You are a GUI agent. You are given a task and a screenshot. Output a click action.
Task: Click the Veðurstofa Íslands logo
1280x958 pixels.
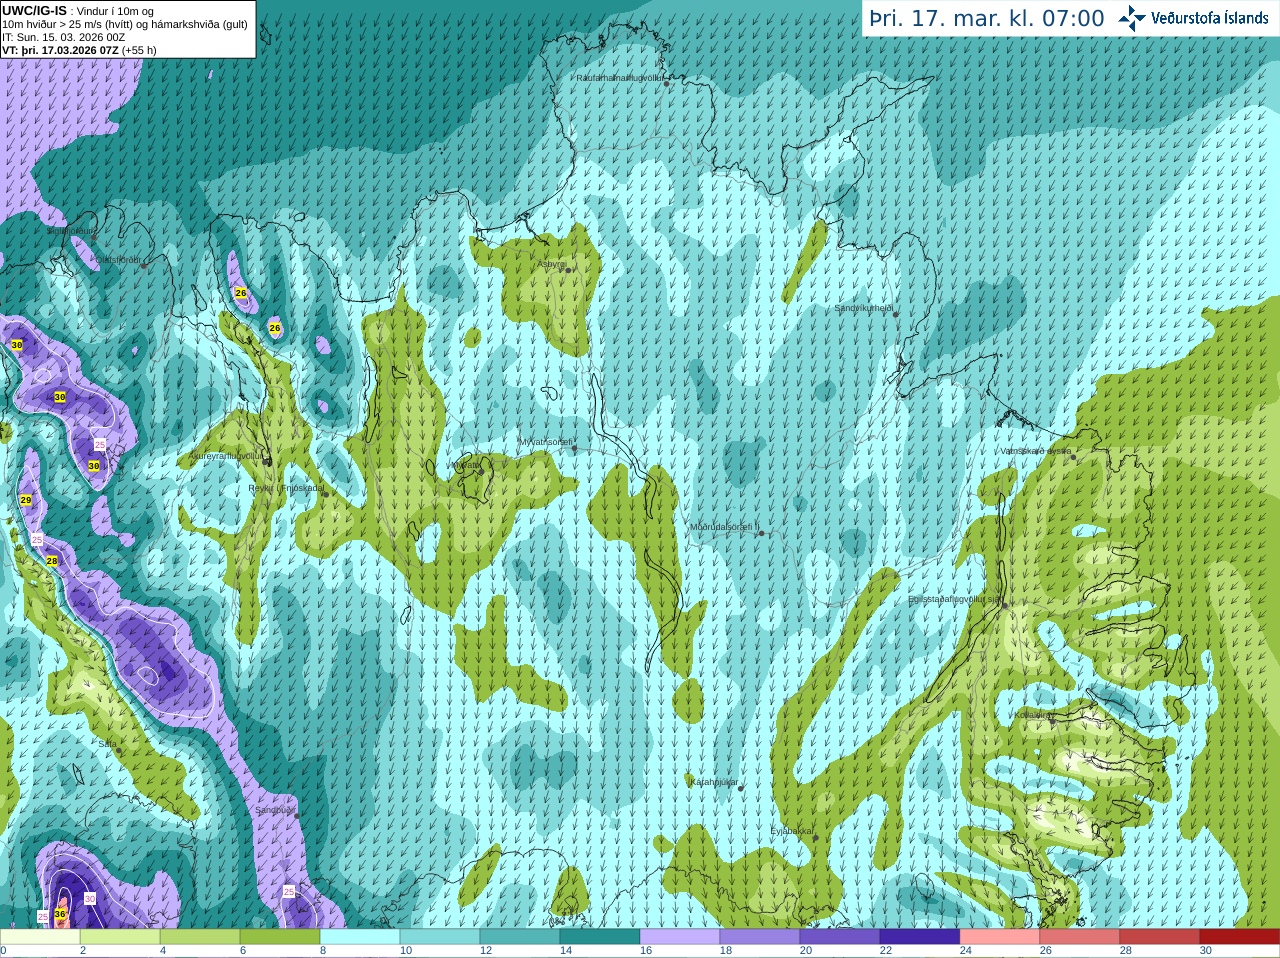coord(1193,18)
